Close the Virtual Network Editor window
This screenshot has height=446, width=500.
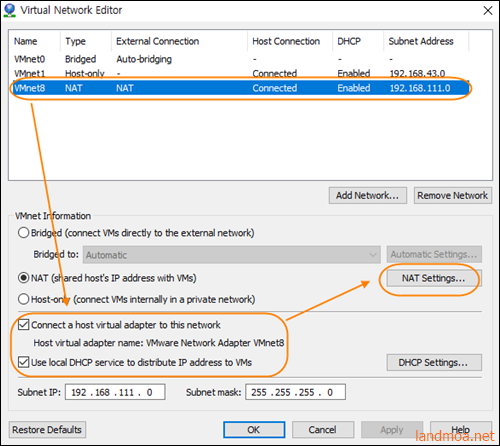(488, 10)
